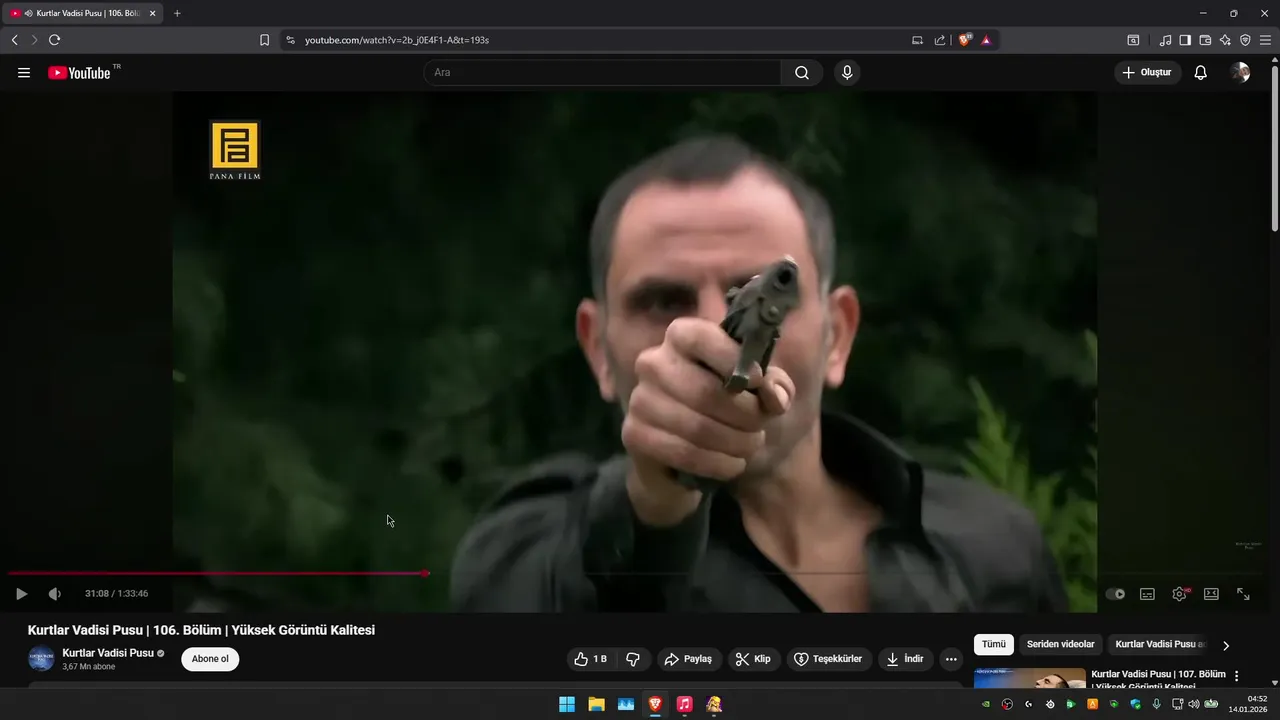
Task: Open the 107. Bölüm recommended video title
Action: coord(1158,680)
